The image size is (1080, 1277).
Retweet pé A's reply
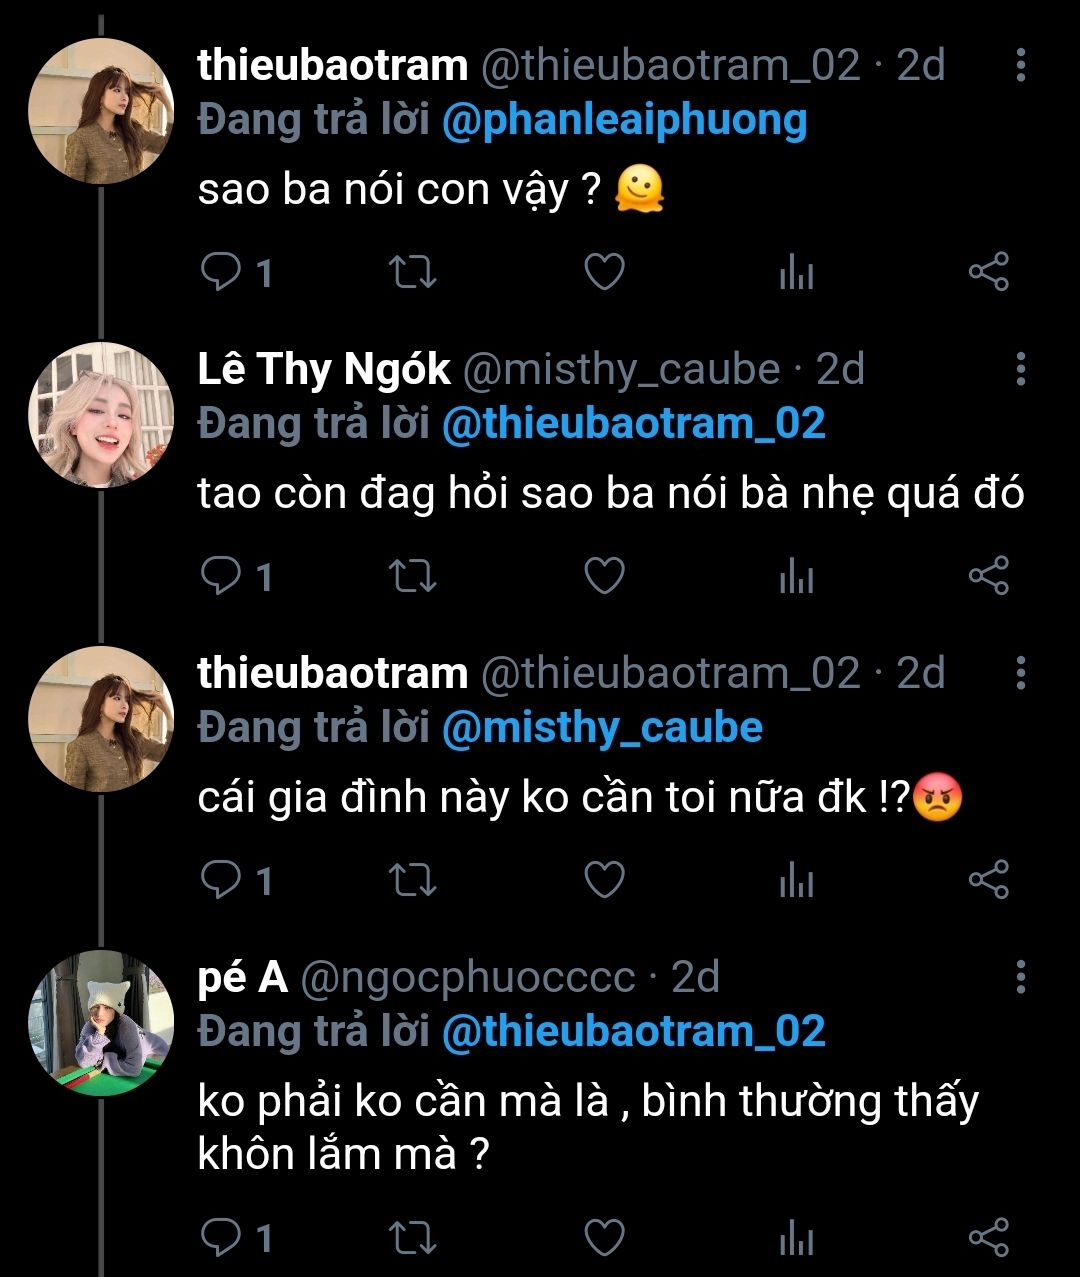click(x=411, y=1238)
